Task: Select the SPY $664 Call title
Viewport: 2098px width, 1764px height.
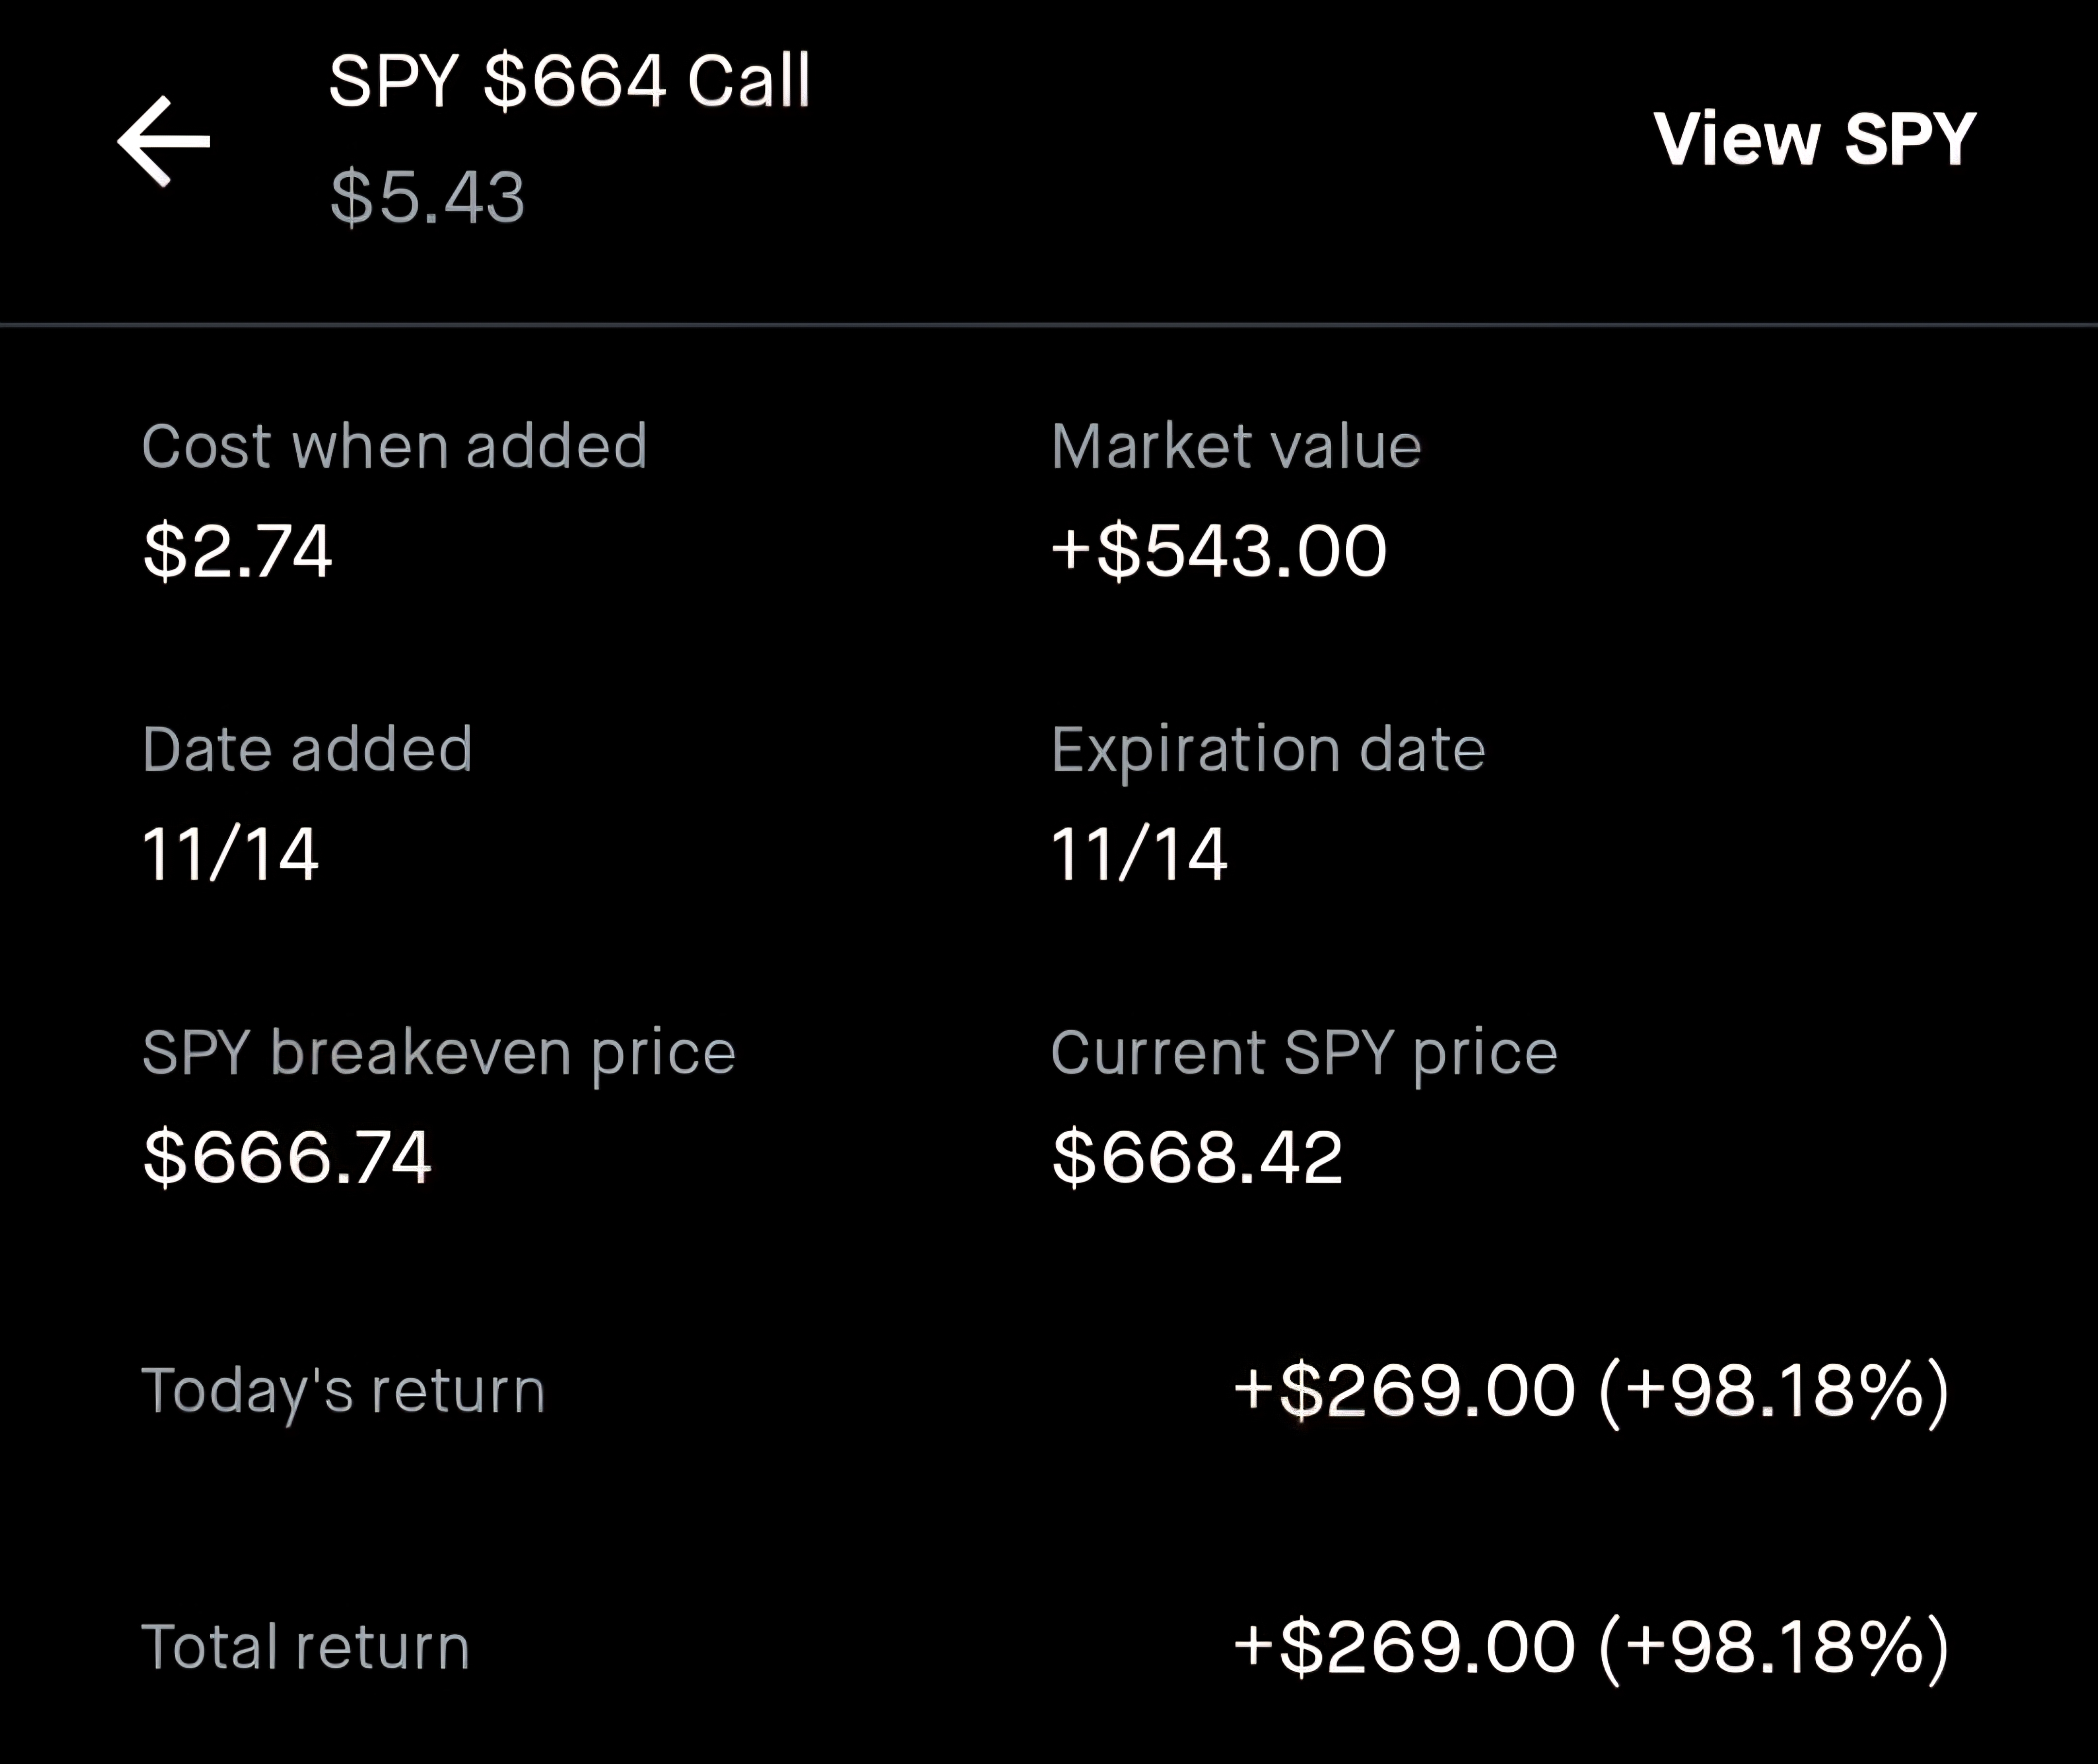Action: (569, 81)
